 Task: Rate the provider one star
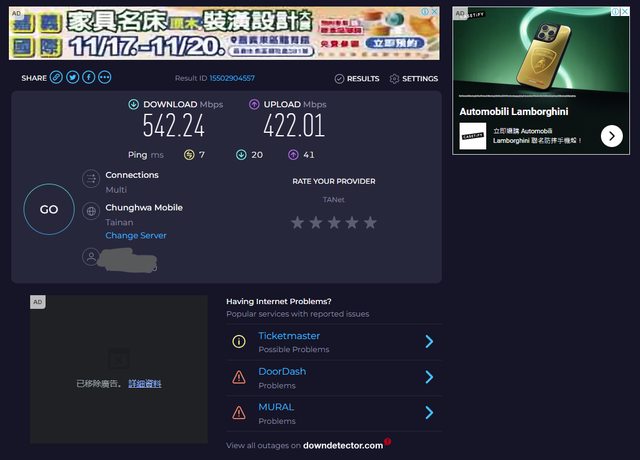pos(297,222)
